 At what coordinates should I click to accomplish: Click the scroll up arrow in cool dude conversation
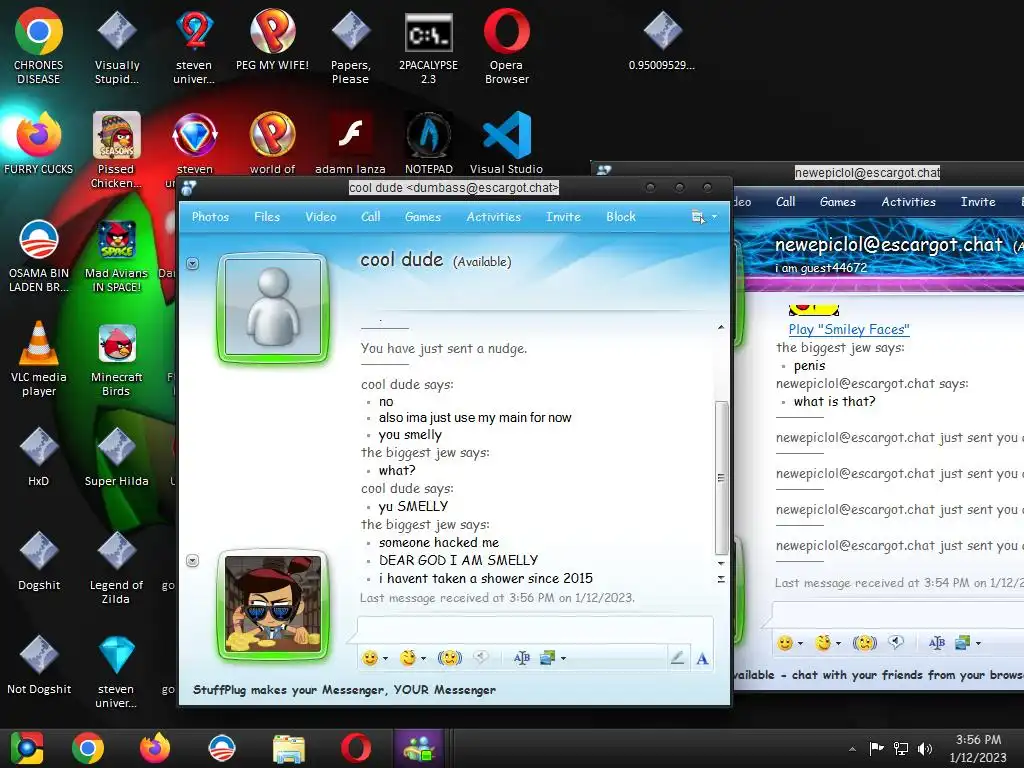(x=721, y=327)
